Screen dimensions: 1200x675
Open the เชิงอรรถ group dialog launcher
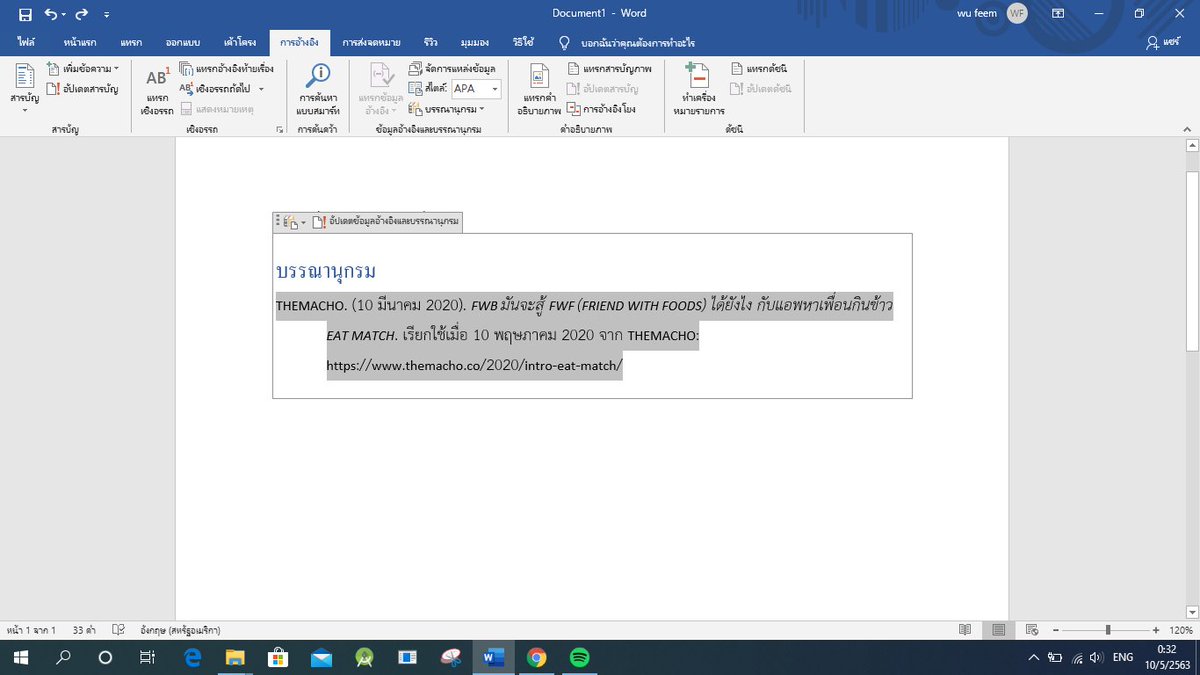tap(280, 130)
